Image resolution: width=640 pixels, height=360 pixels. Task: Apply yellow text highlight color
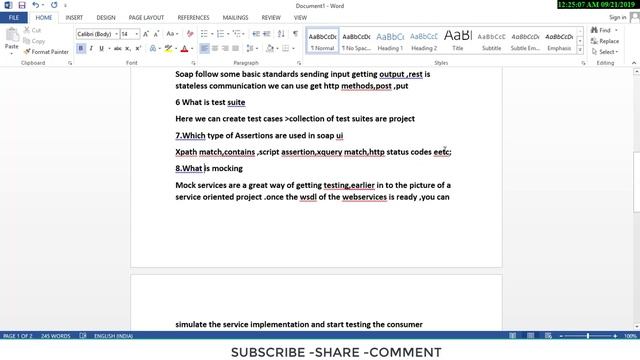(168, 49)
